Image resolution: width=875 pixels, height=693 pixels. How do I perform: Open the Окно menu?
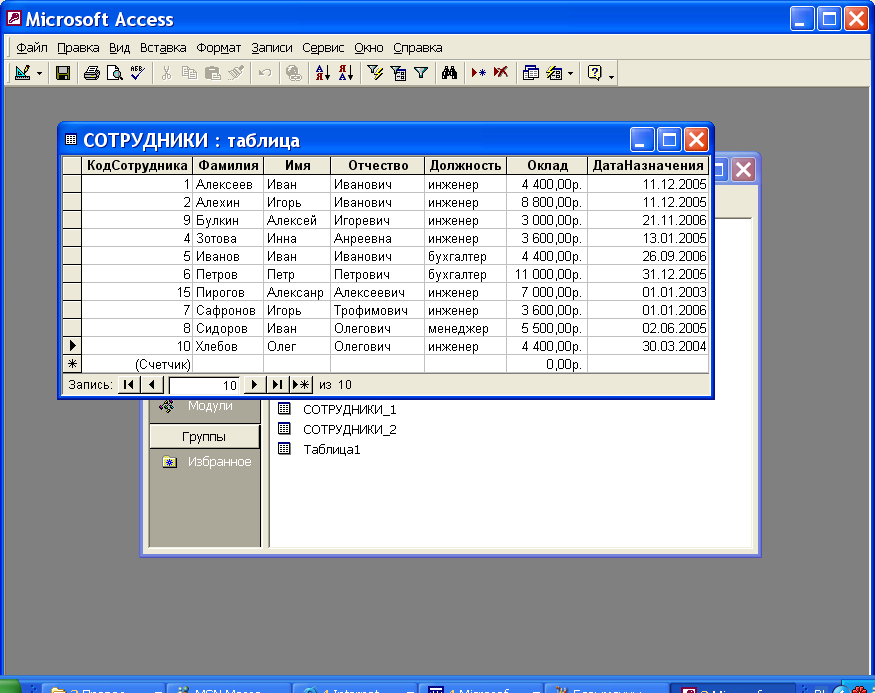pyautogui.click(x=369, y=48)
